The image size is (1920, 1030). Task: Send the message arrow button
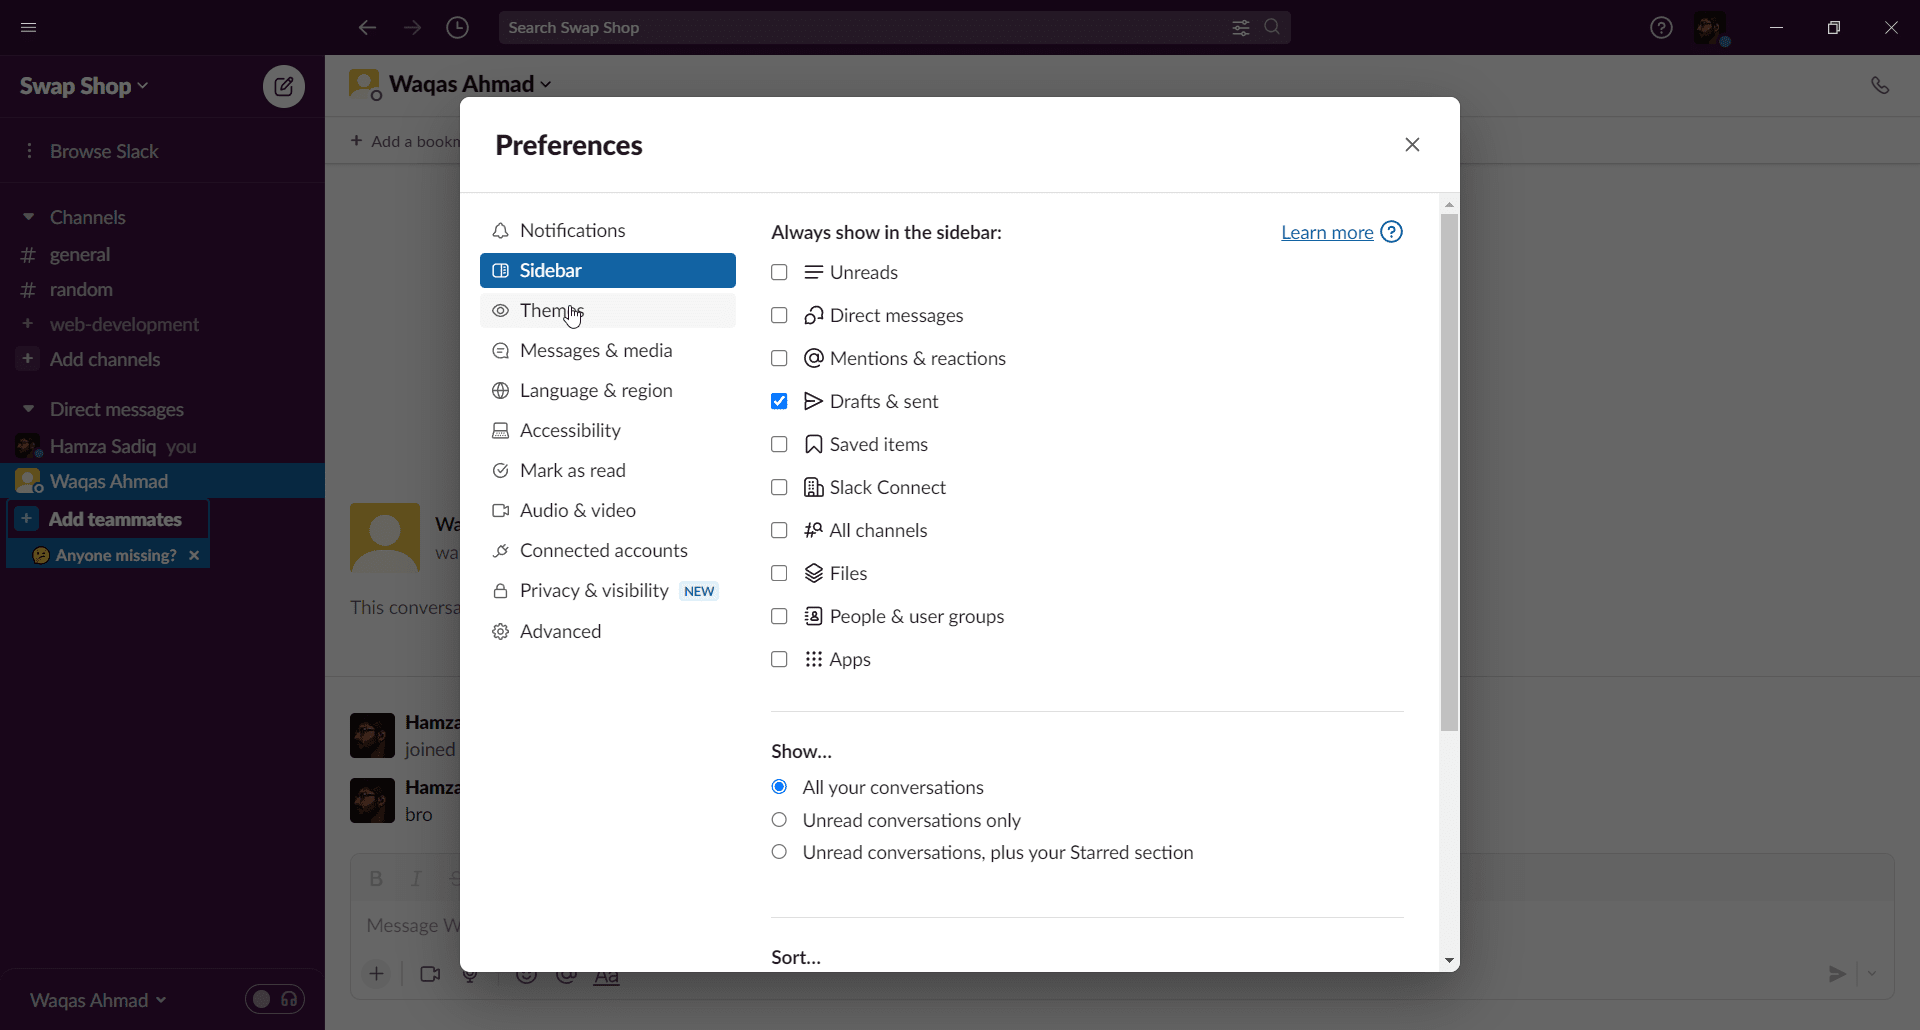point(1837,973)
